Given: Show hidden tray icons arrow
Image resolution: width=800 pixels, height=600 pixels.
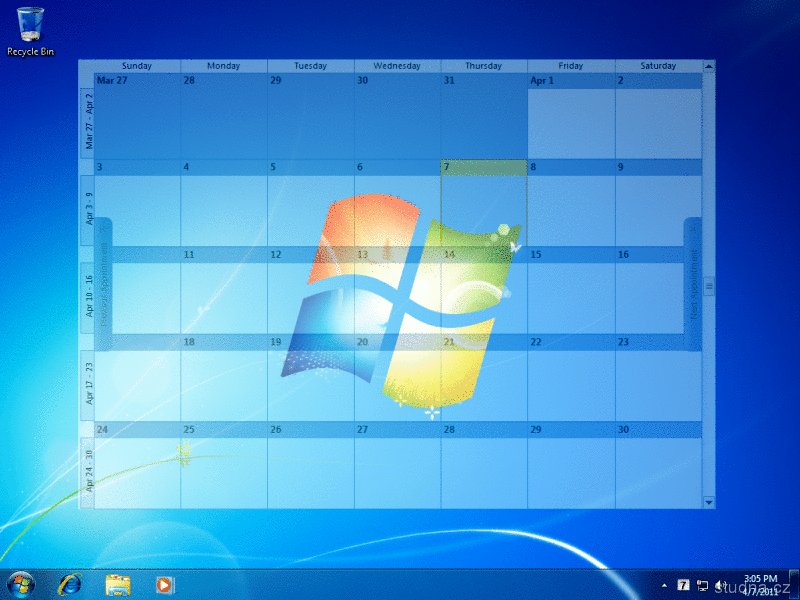Looking at the screenshot, I should coord(665,584).
